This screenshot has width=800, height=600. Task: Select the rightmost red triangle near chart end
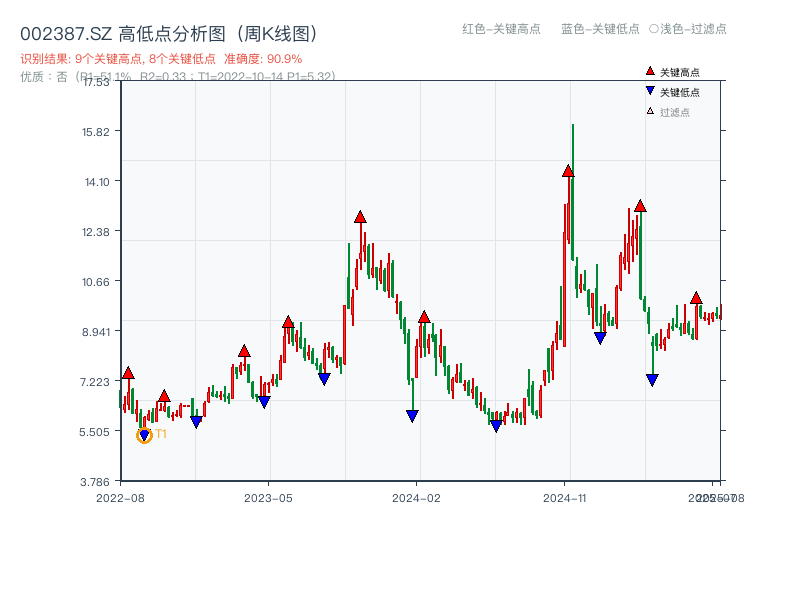click(x=697, y=297)
